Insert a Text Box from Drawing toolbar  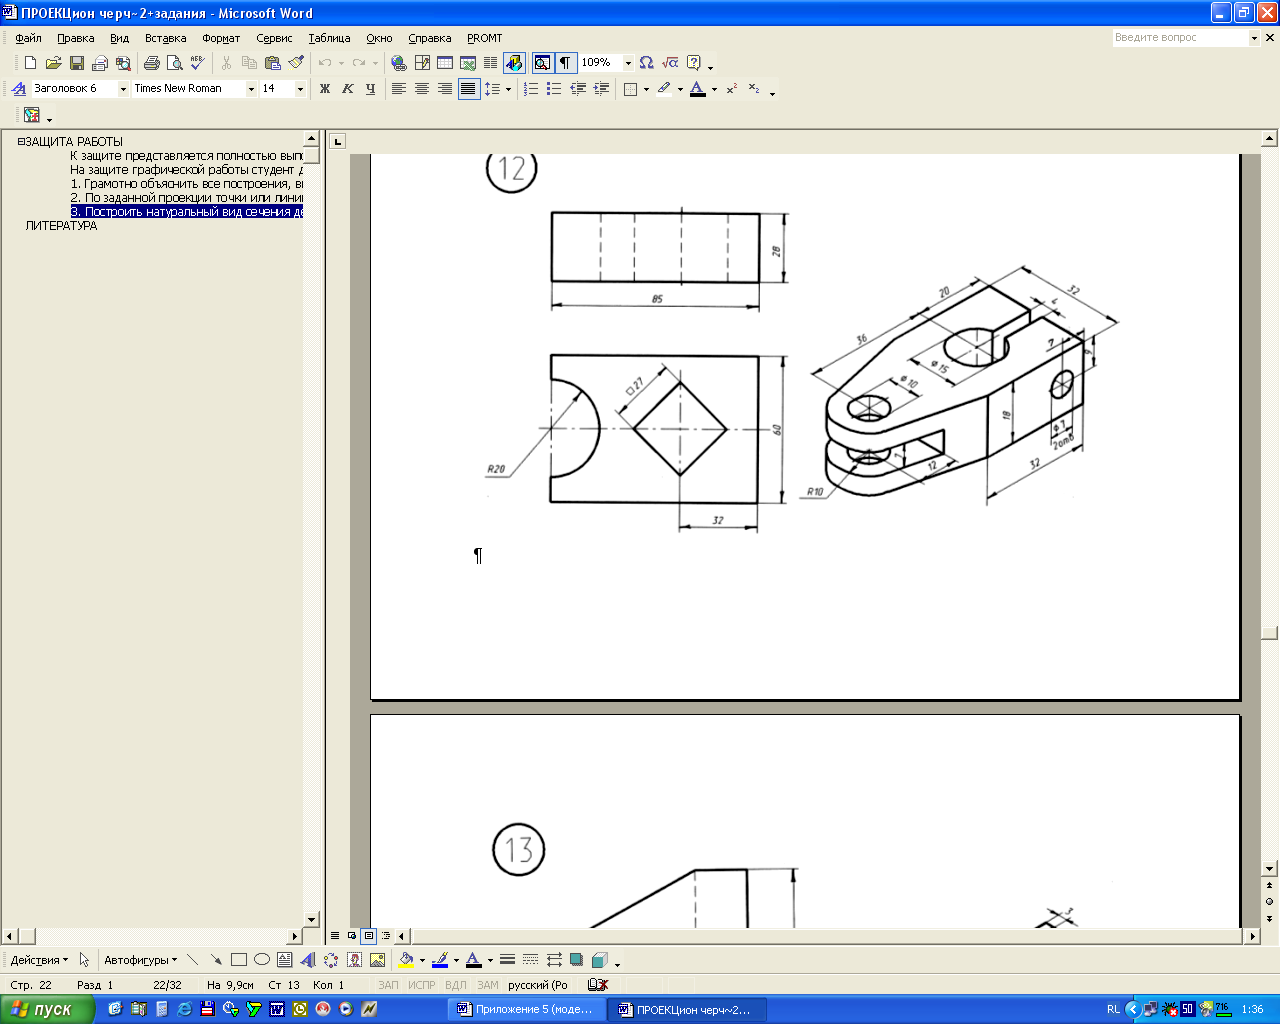click(285, 960)
